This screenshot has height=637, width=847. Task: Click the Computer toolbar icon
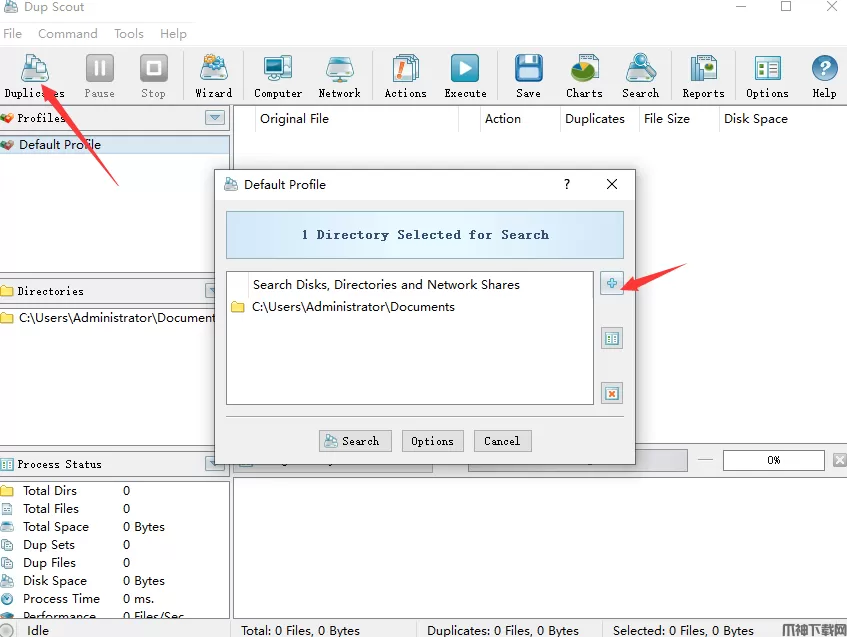coord(278,76)
